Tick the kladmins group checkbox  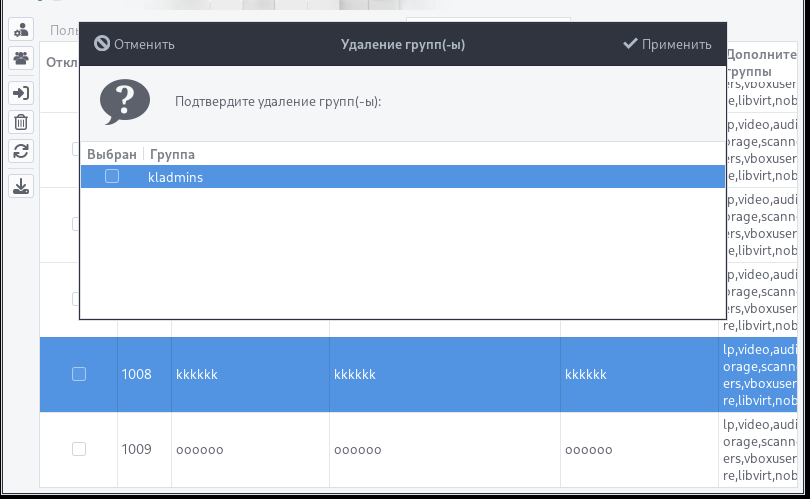click(x=112, y=177)
